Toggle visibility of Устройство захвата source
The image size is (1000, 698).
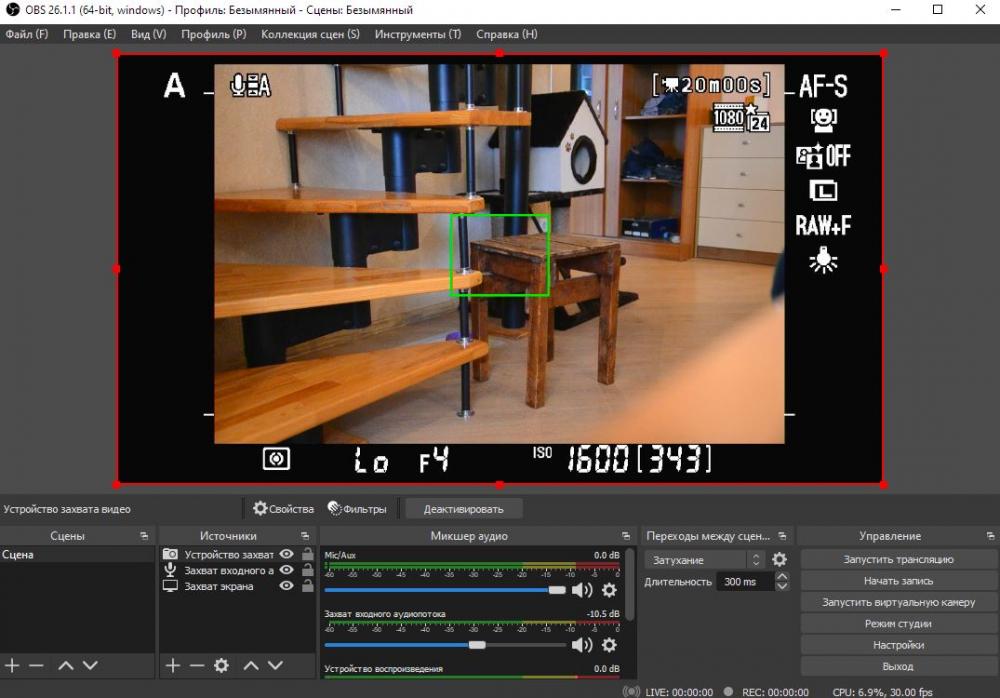(x=287, y=554)
